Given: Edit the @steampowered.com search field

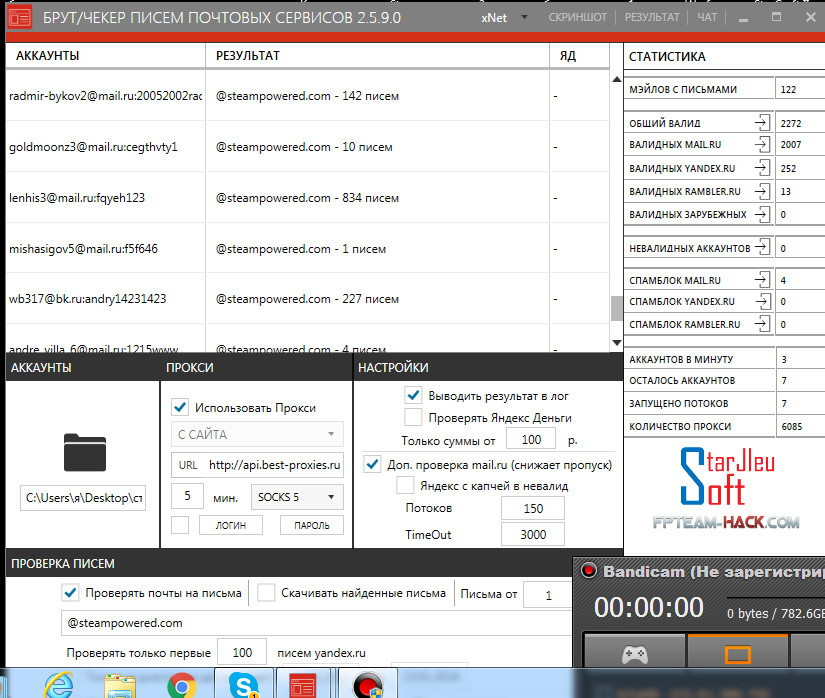Looking at the screenshot, I should tap(316, 623).
